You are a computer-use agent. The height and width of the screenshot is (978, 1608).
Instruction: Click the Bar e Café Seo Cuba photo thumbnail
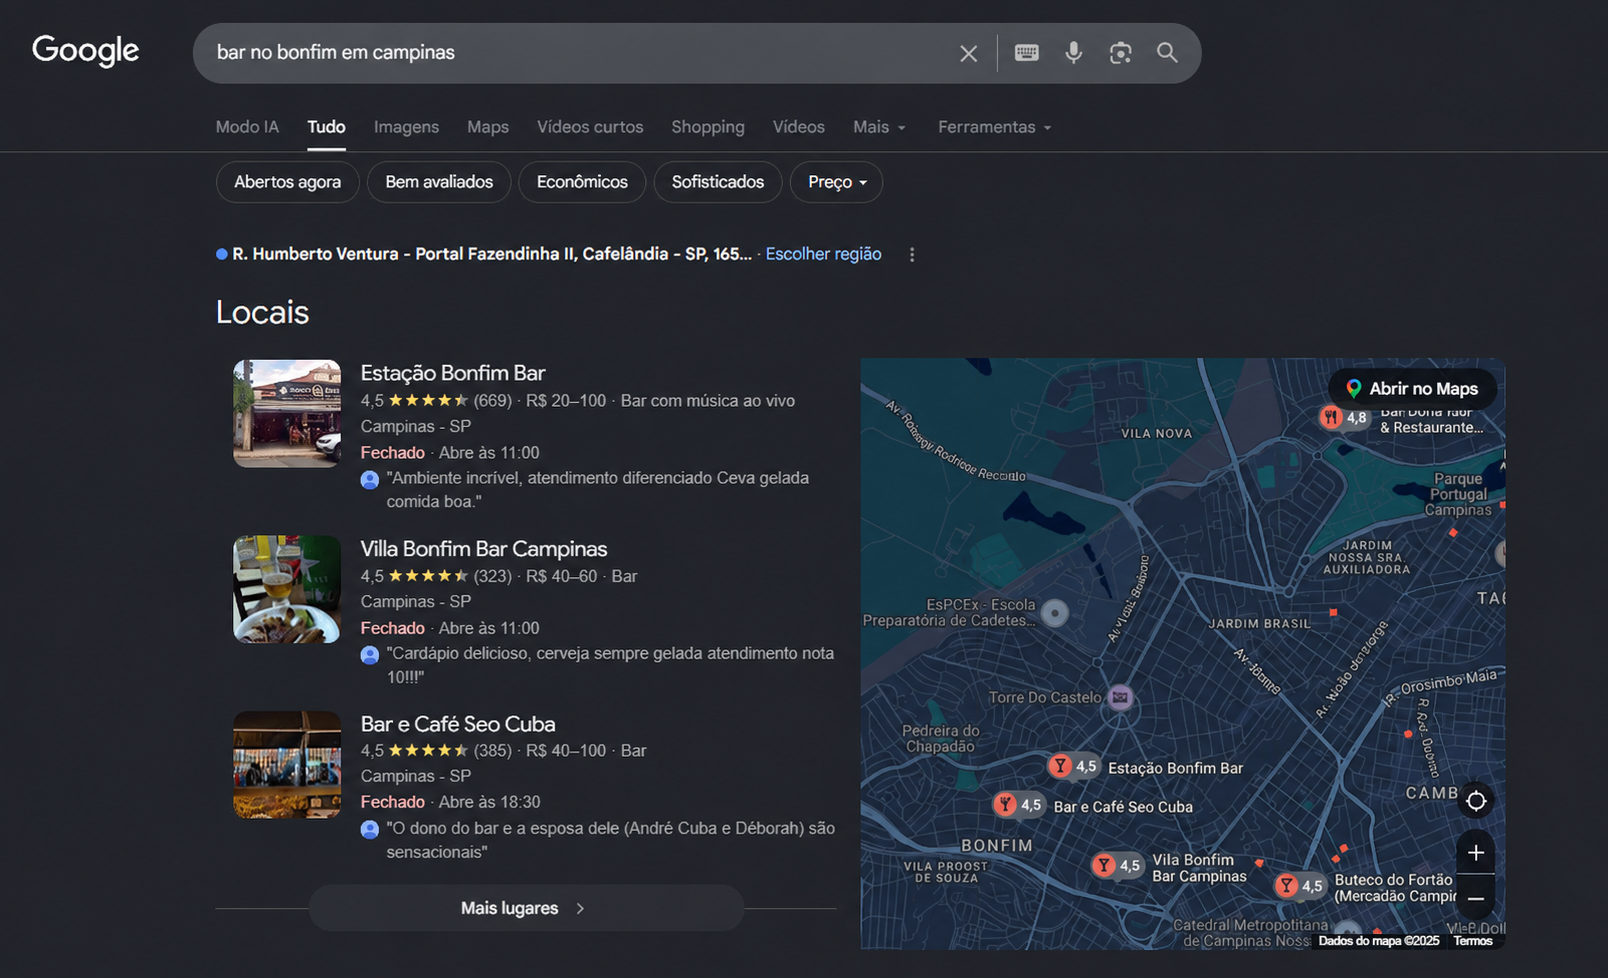[x=287, y=765]
